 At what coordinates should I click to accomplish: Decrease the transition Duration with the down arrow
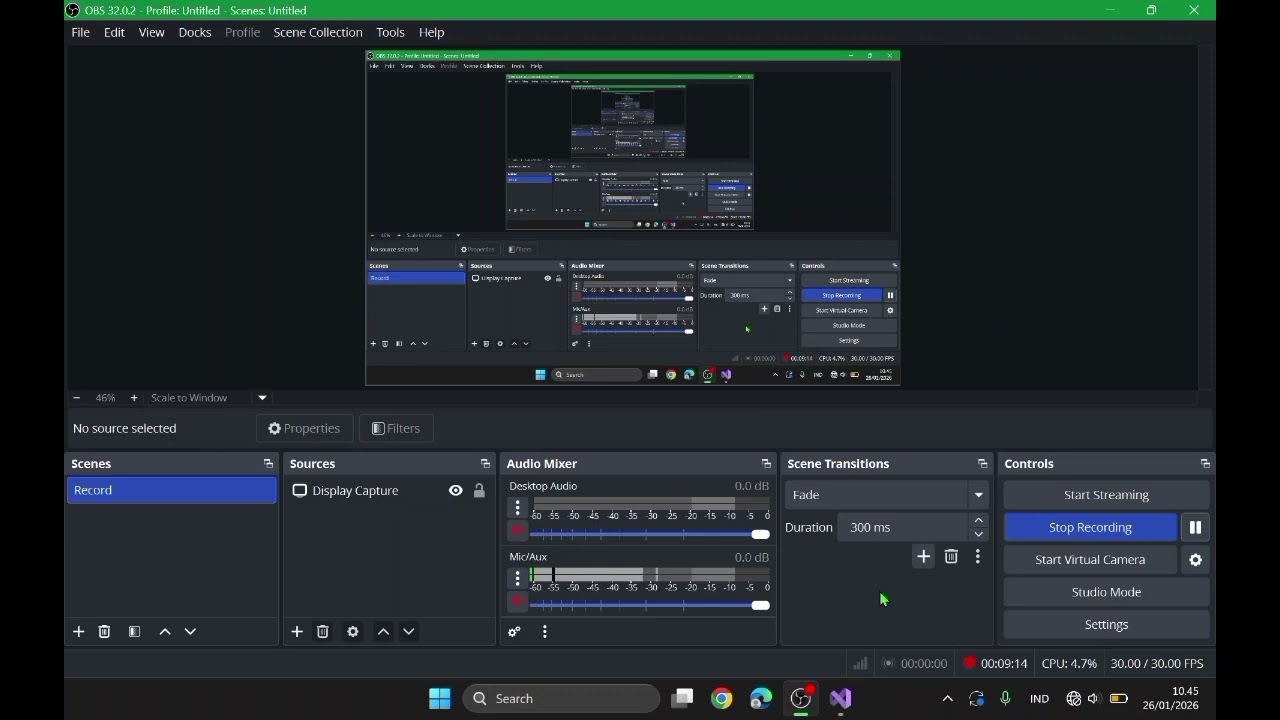pyautogui.click(x=979, y=535)
